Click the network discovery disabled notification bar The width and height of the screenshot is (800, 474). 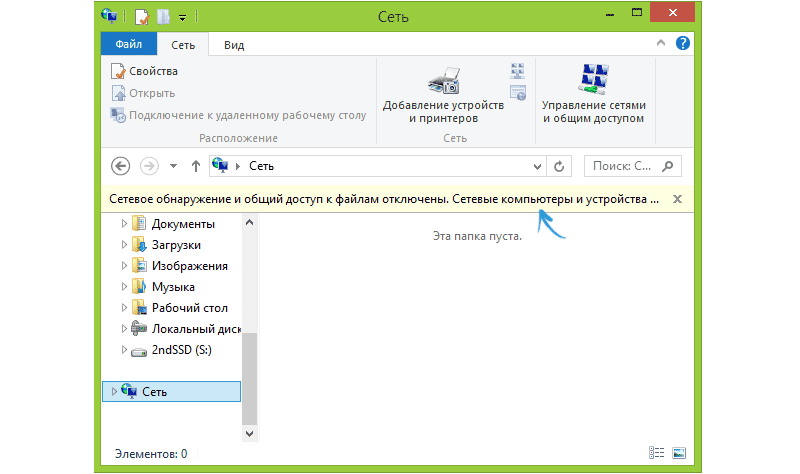pos(384,199)
